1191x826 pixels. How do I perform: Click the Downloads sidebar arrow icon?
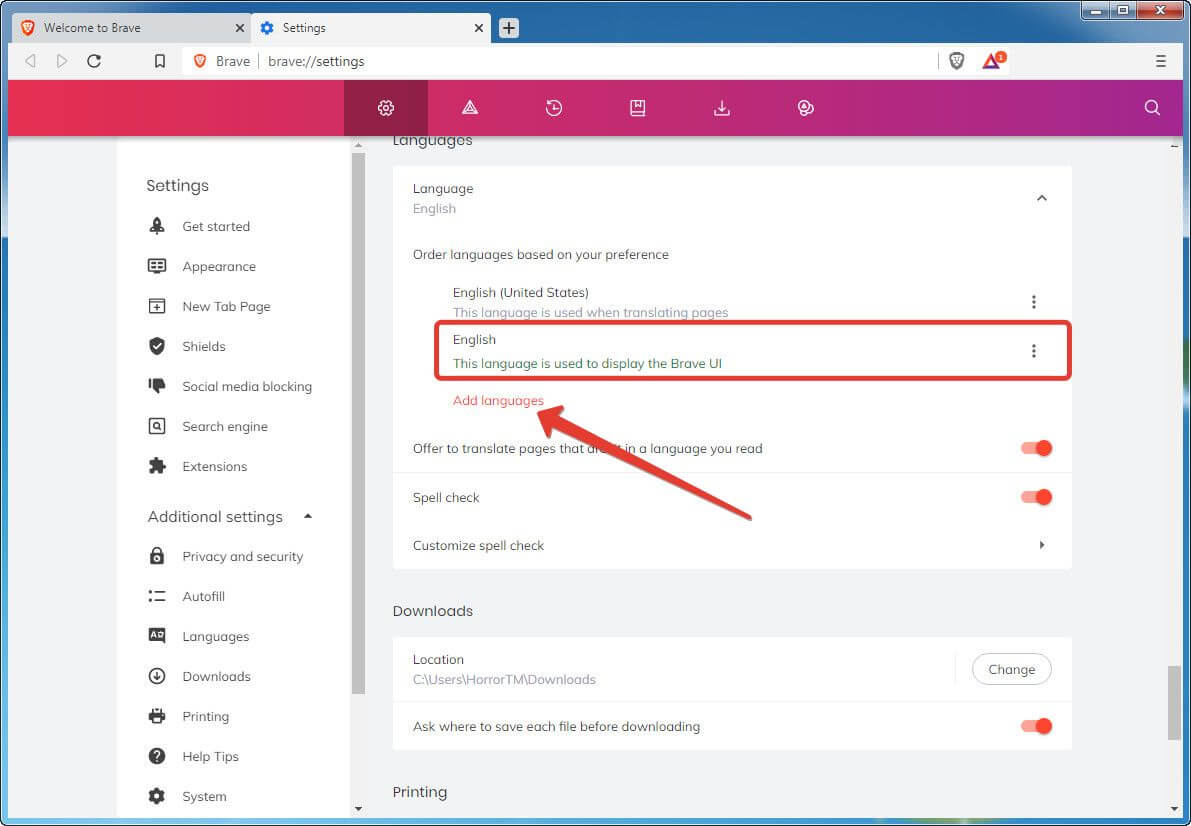(x=157, y=676)
